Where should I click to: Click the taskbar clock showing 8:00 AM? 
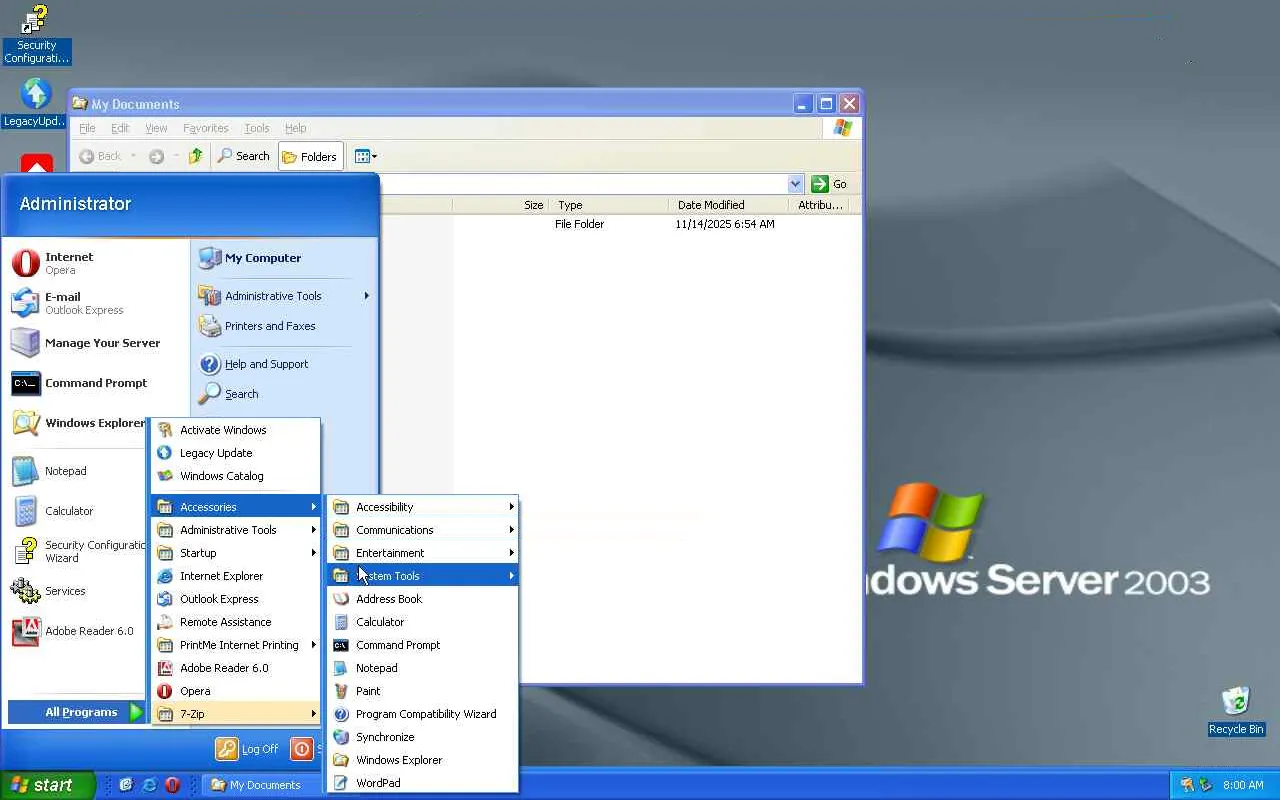1243,785
